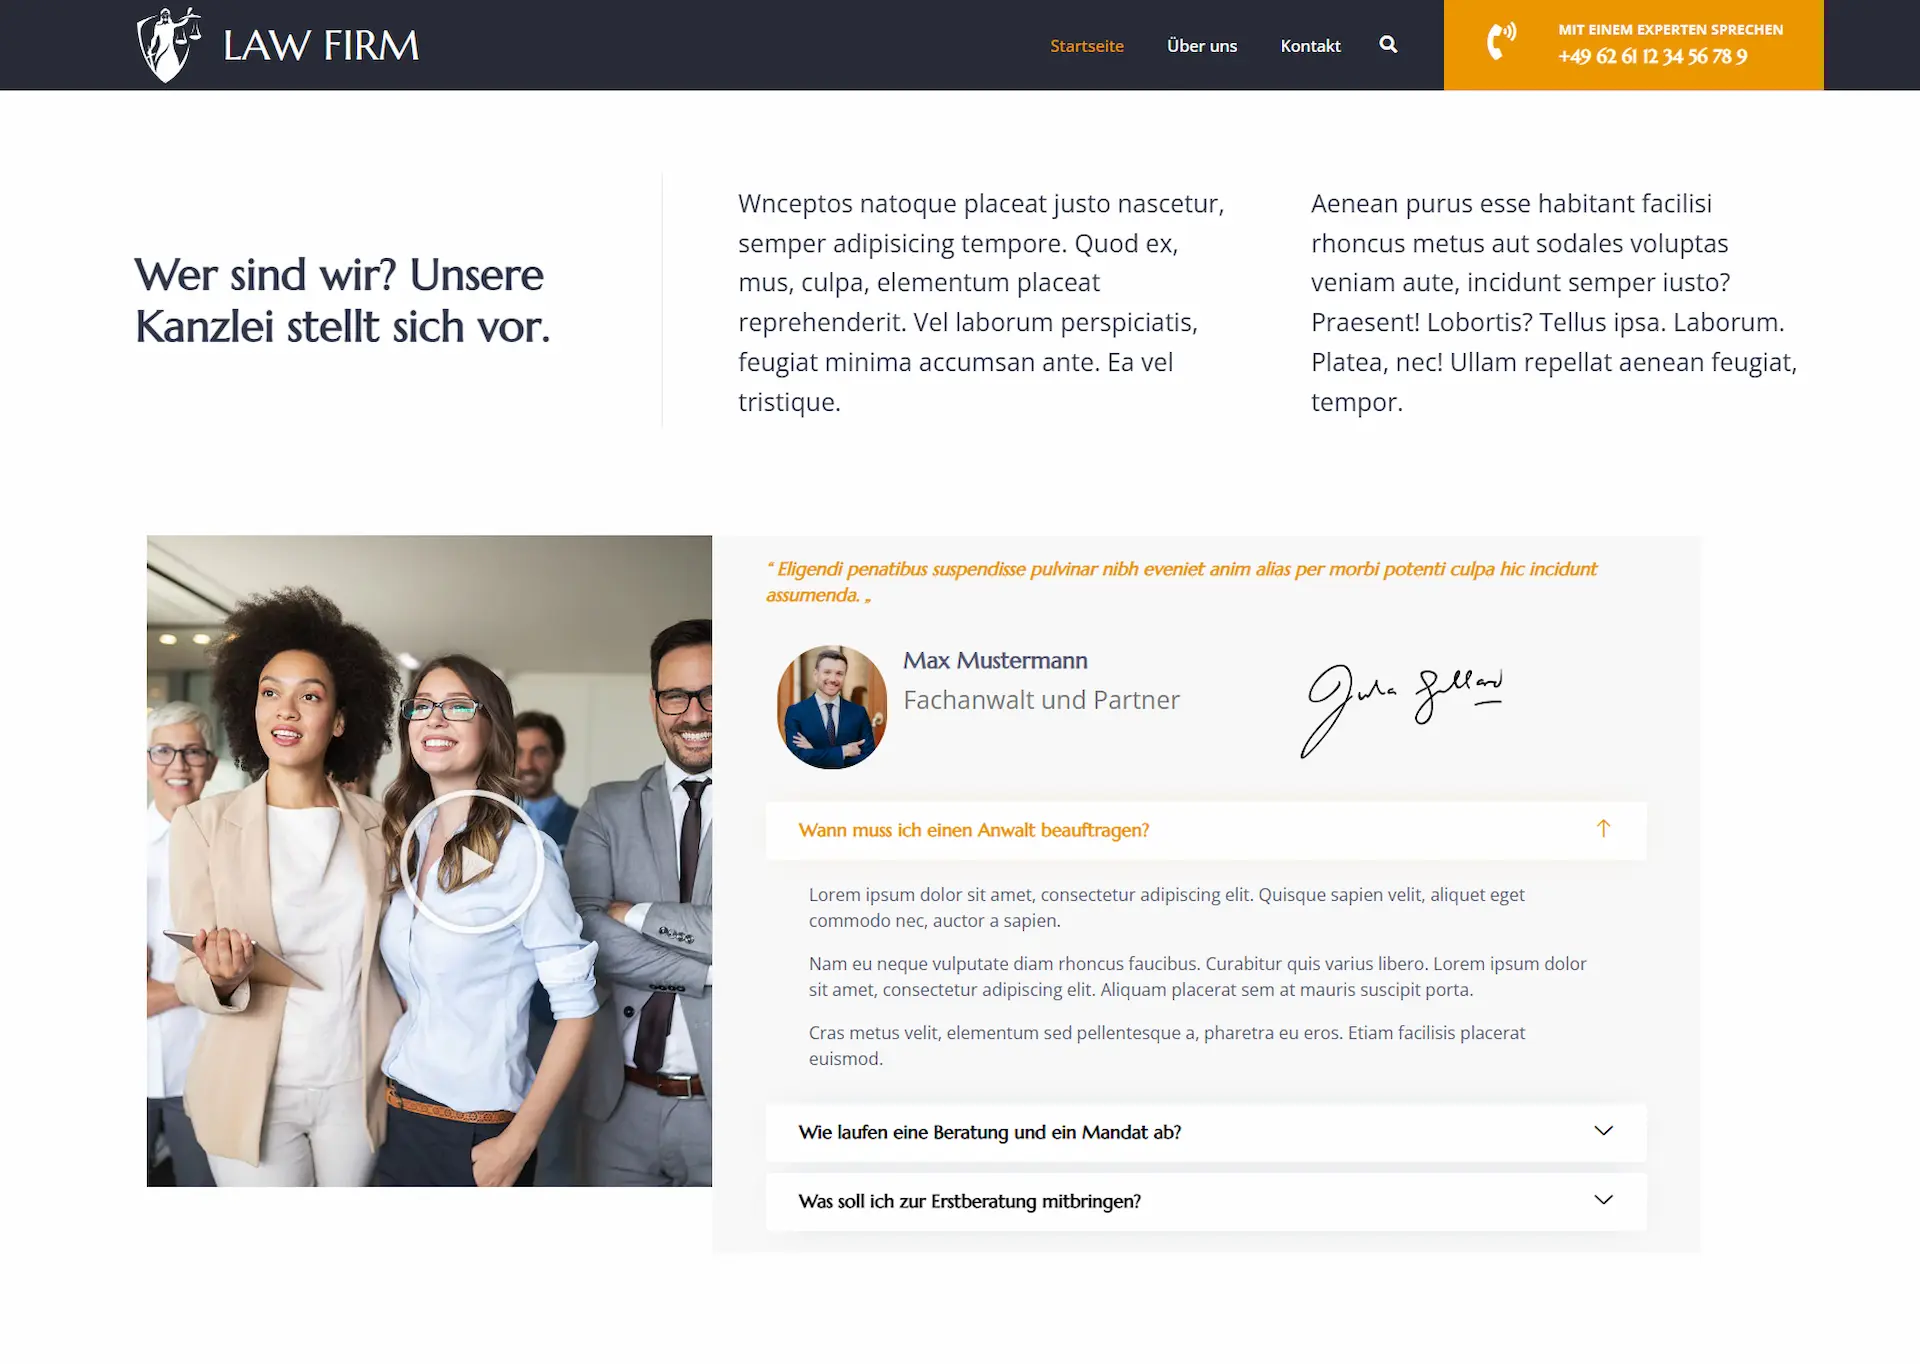Click the Max Mustermann name

pyautogui.click(x=995, y=661)
